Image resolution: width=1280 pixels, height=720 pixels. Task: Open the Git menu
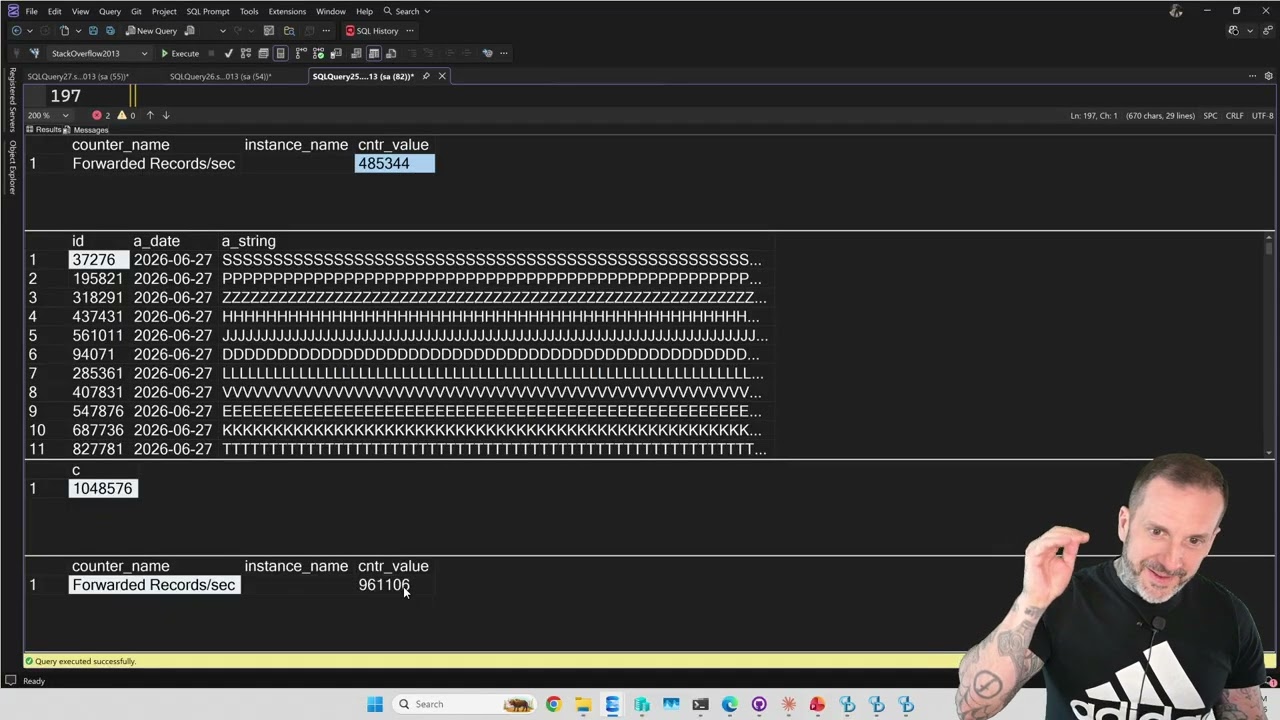pos(136,11)
